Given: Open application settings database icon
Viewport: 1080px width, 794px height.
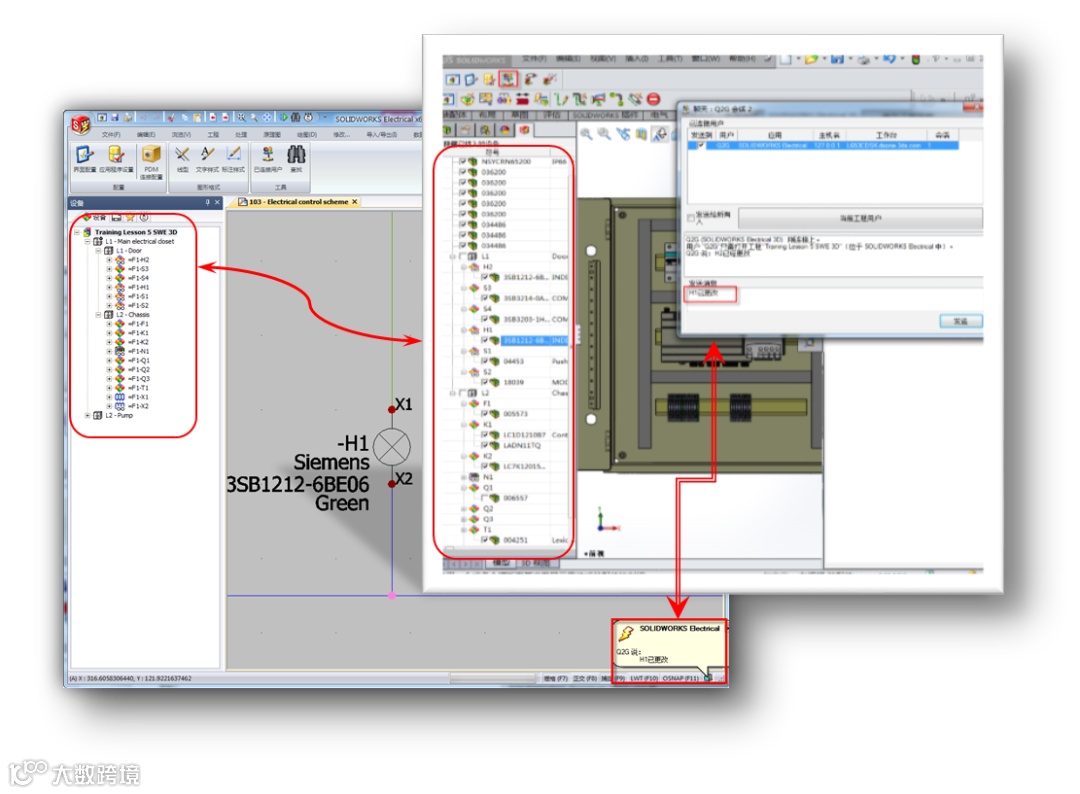Looking at the screenshot, I should [x=116, y=154].
